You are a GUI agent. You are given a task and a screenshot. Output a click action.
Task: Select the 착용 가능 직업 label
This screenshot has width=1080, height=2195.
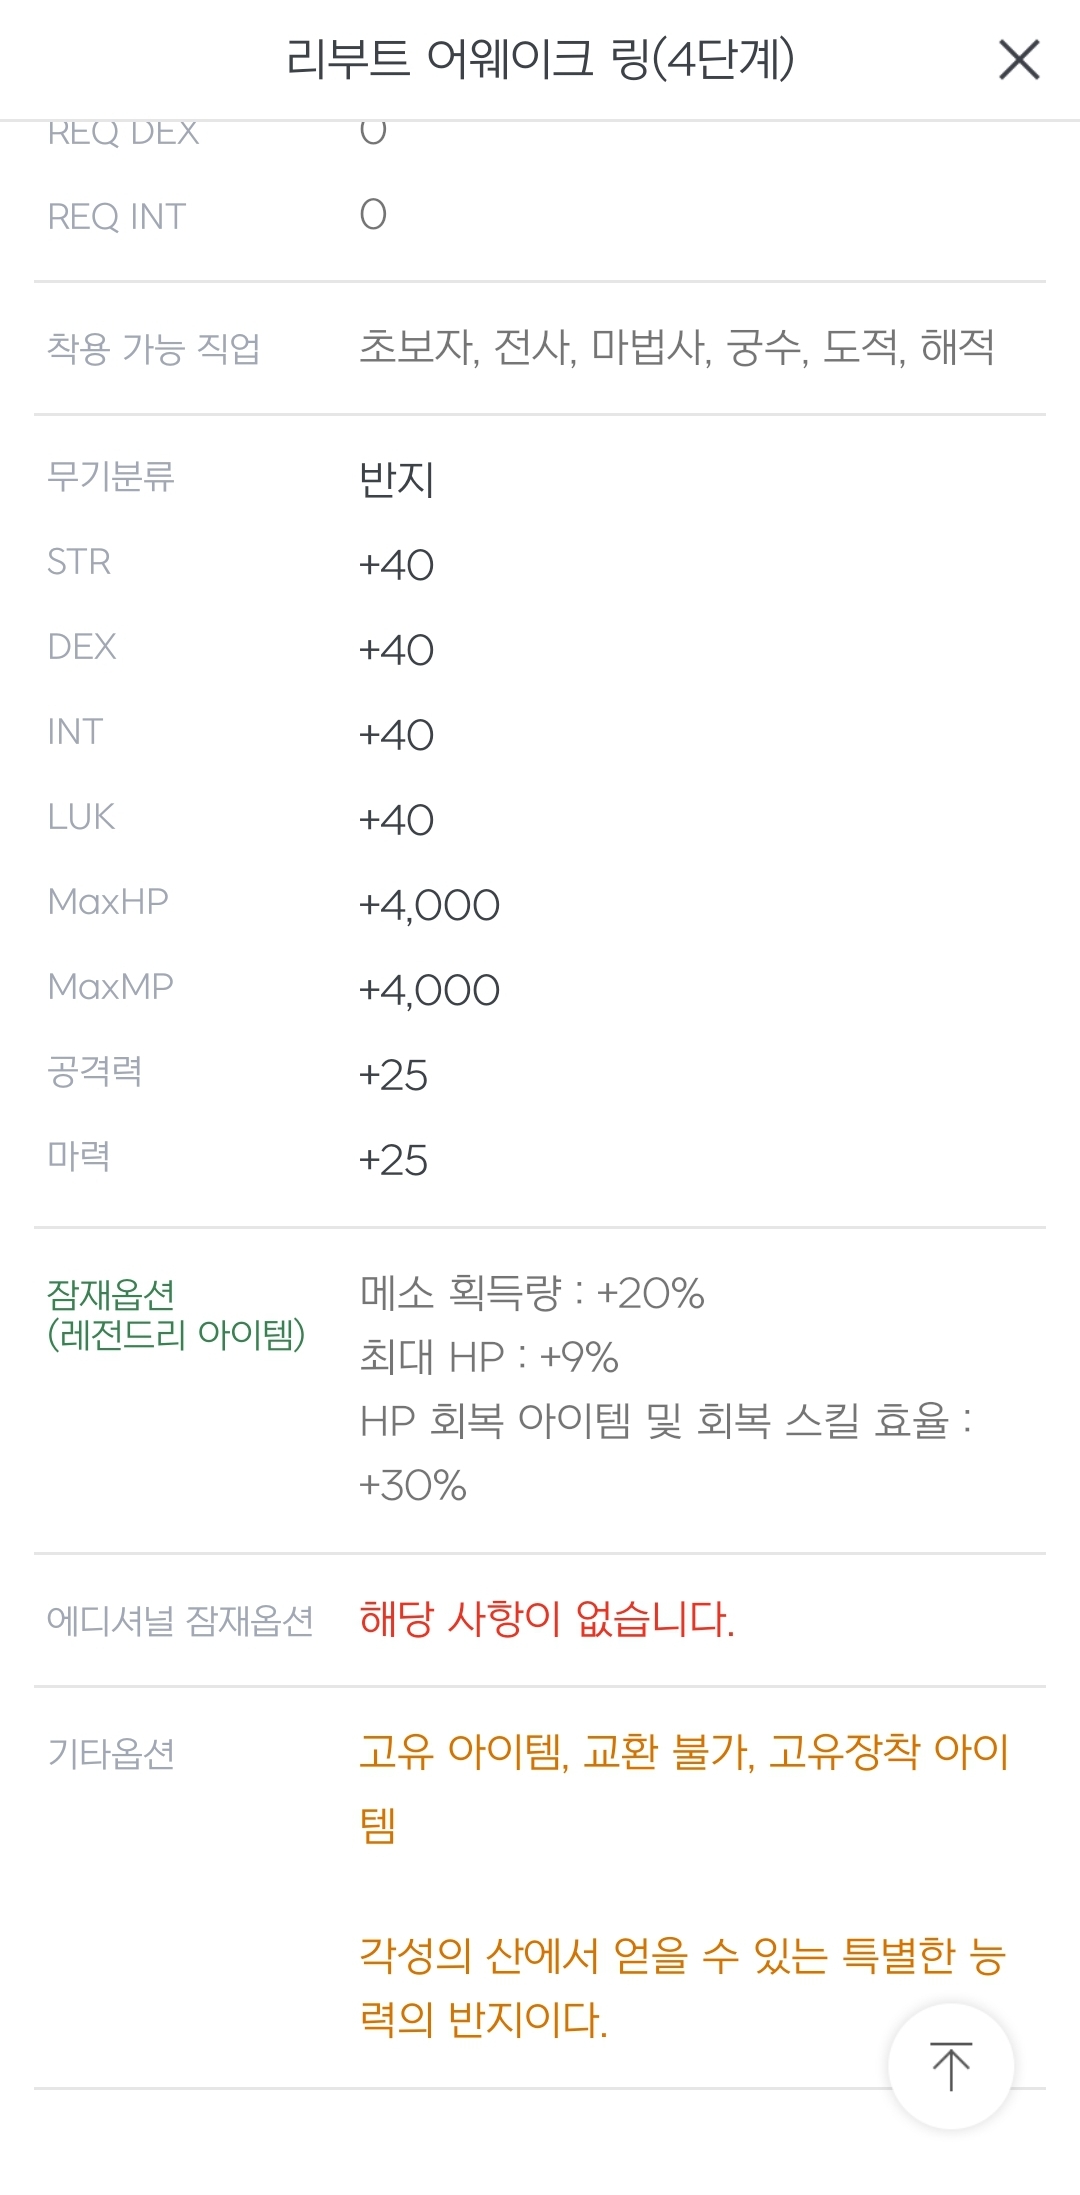coord(153,348)
